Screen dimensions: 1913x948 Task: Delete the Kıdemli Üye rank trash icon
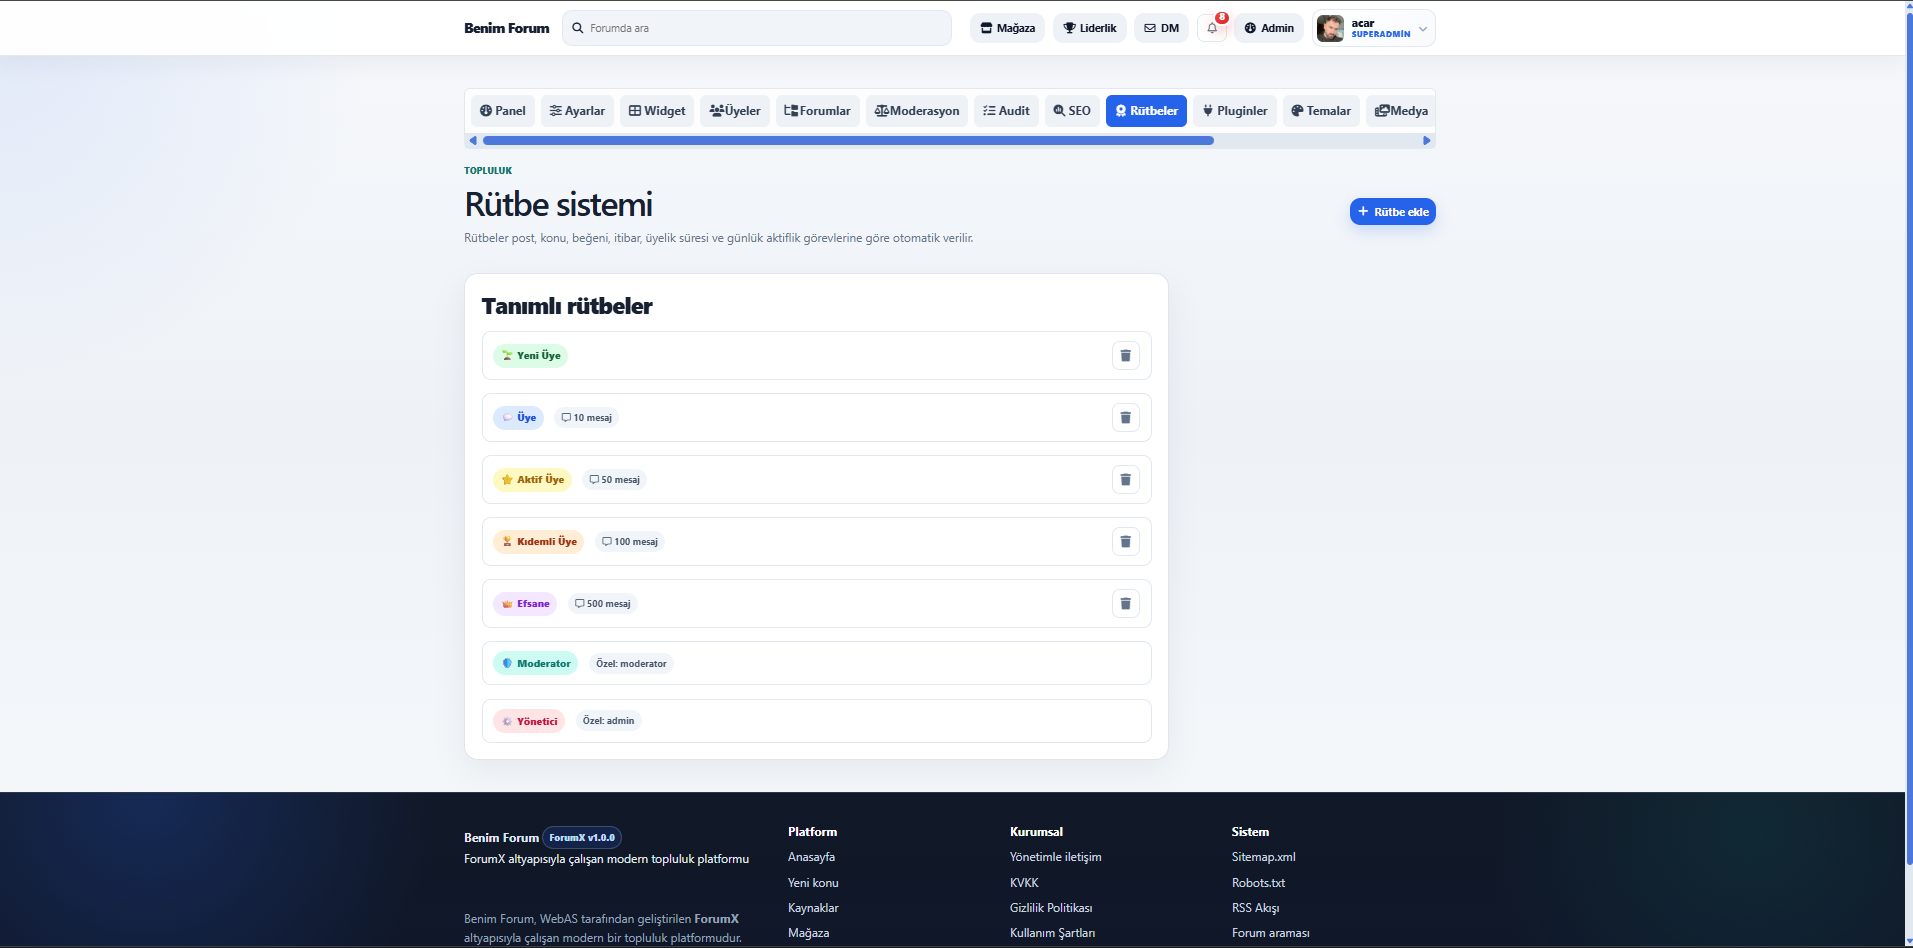1125,542
